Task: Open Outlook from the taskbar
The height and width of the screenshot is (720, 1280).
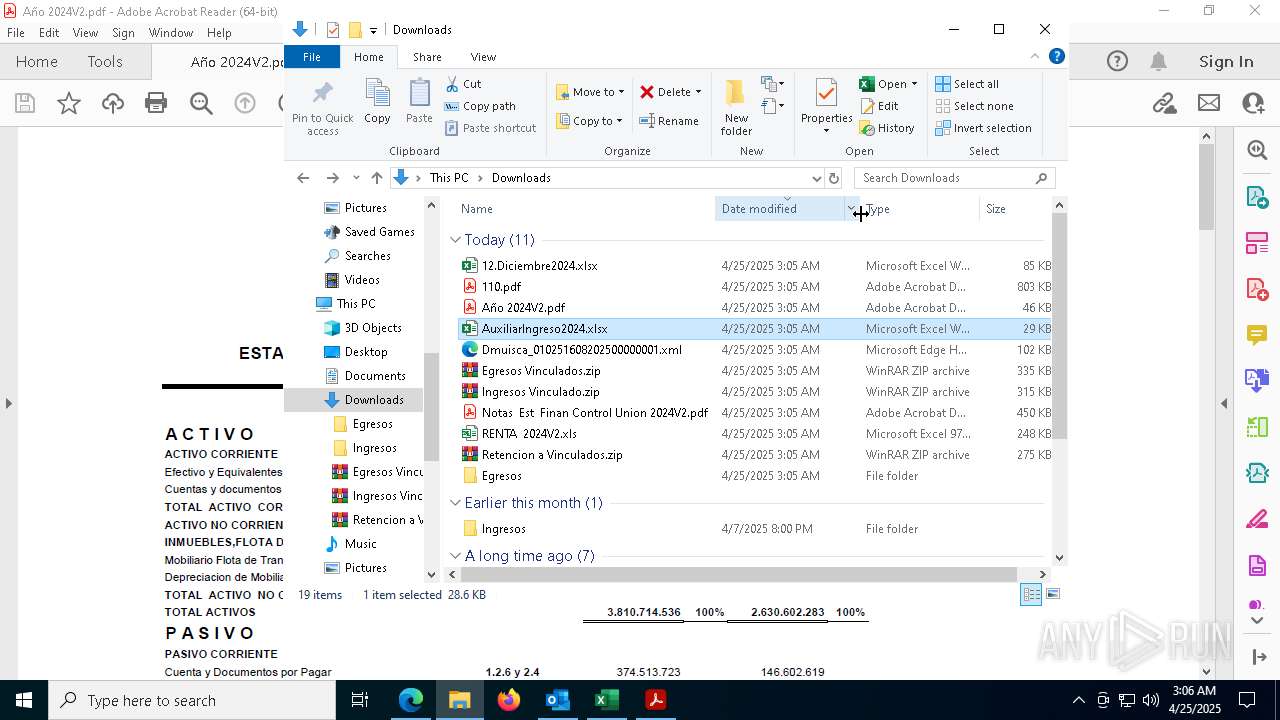Action: 558,700
